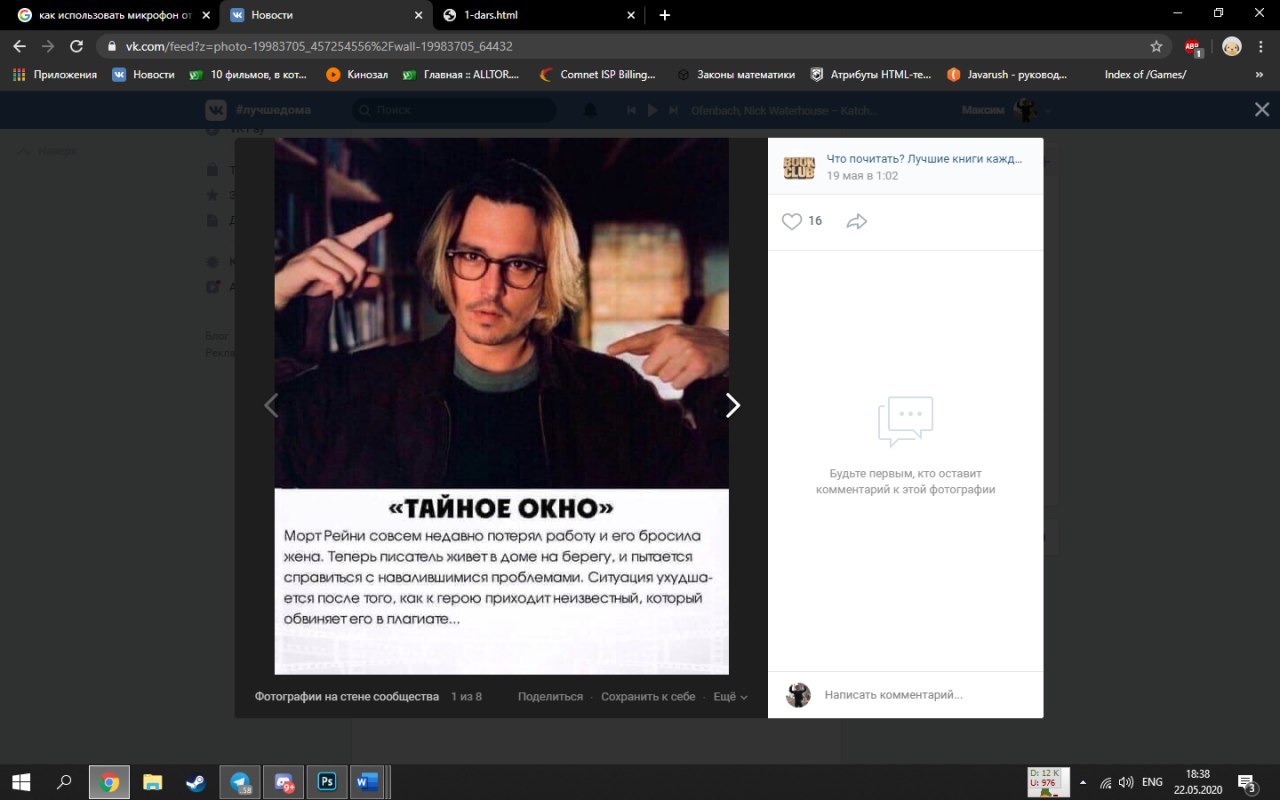Screen dimensions: 1280x800
Task: Close the 'как использовать микрофон' tab
Action: [205, 15]
